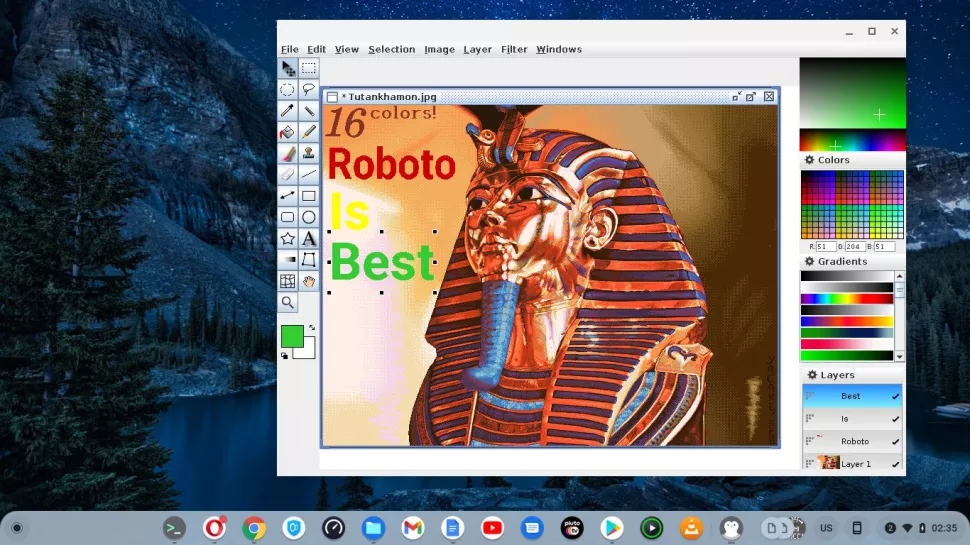Select the Arrow line tool
Screen dimensions: 970x545
pos(288,196)
